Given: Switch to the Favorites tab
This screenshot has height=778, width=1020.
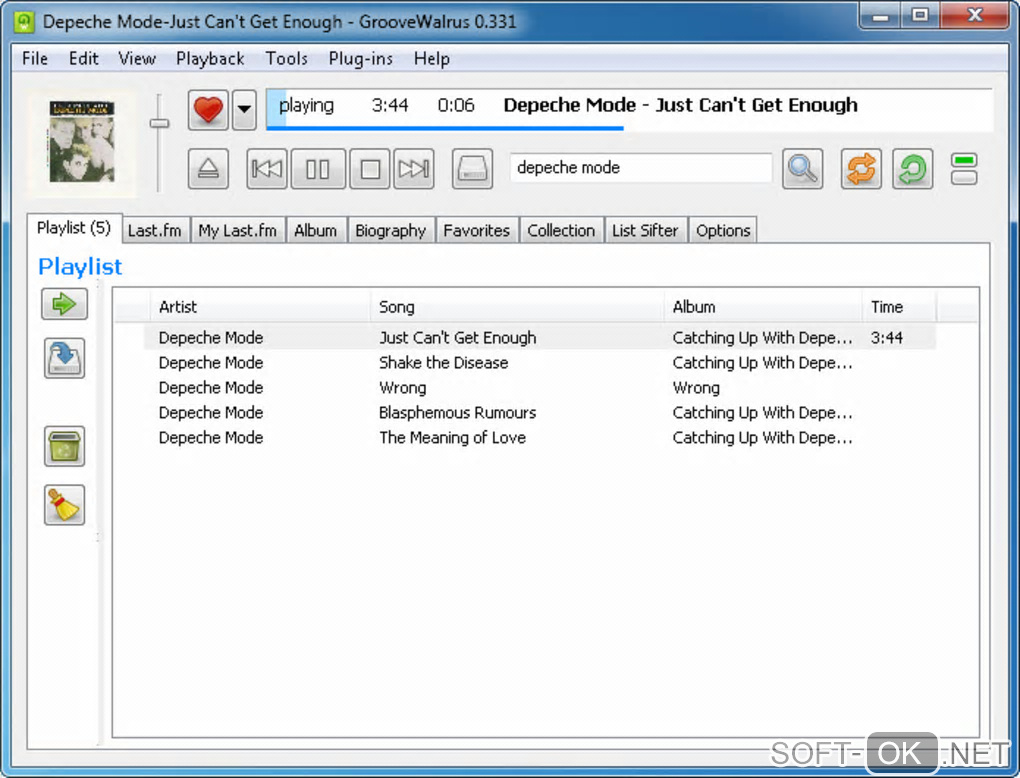Looking at the screenshot, I should [477, 230].
